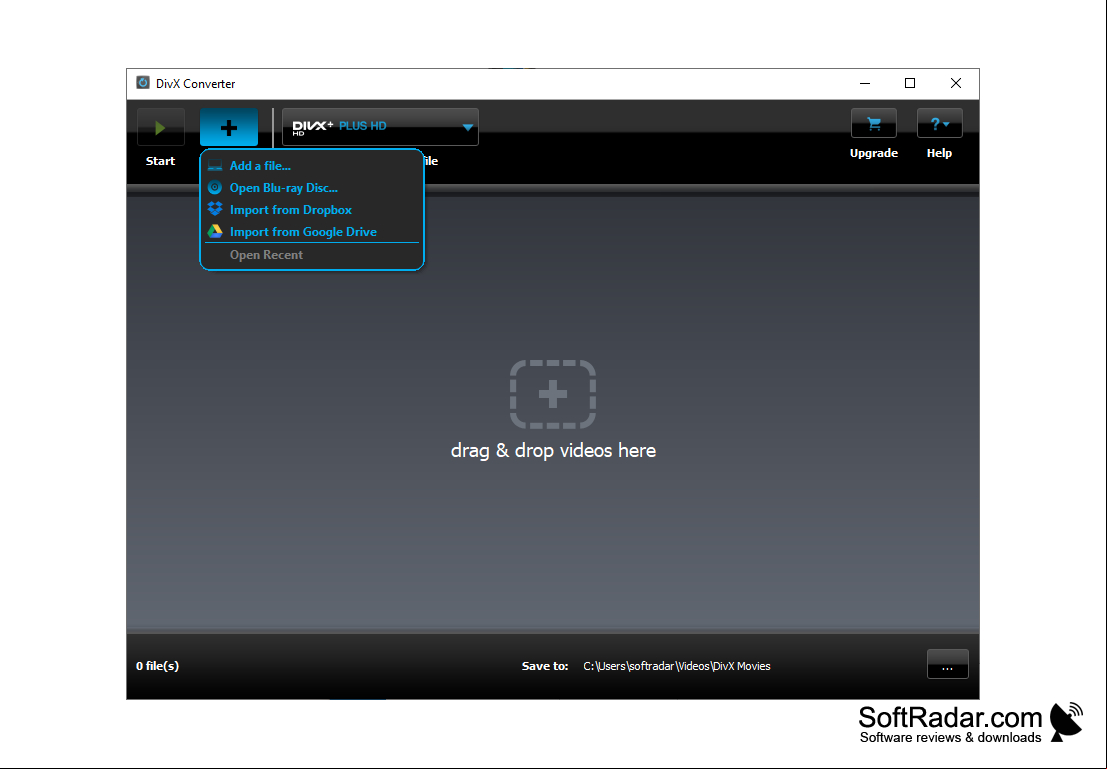Close the DivX Converter window

(x=956, y=83)
